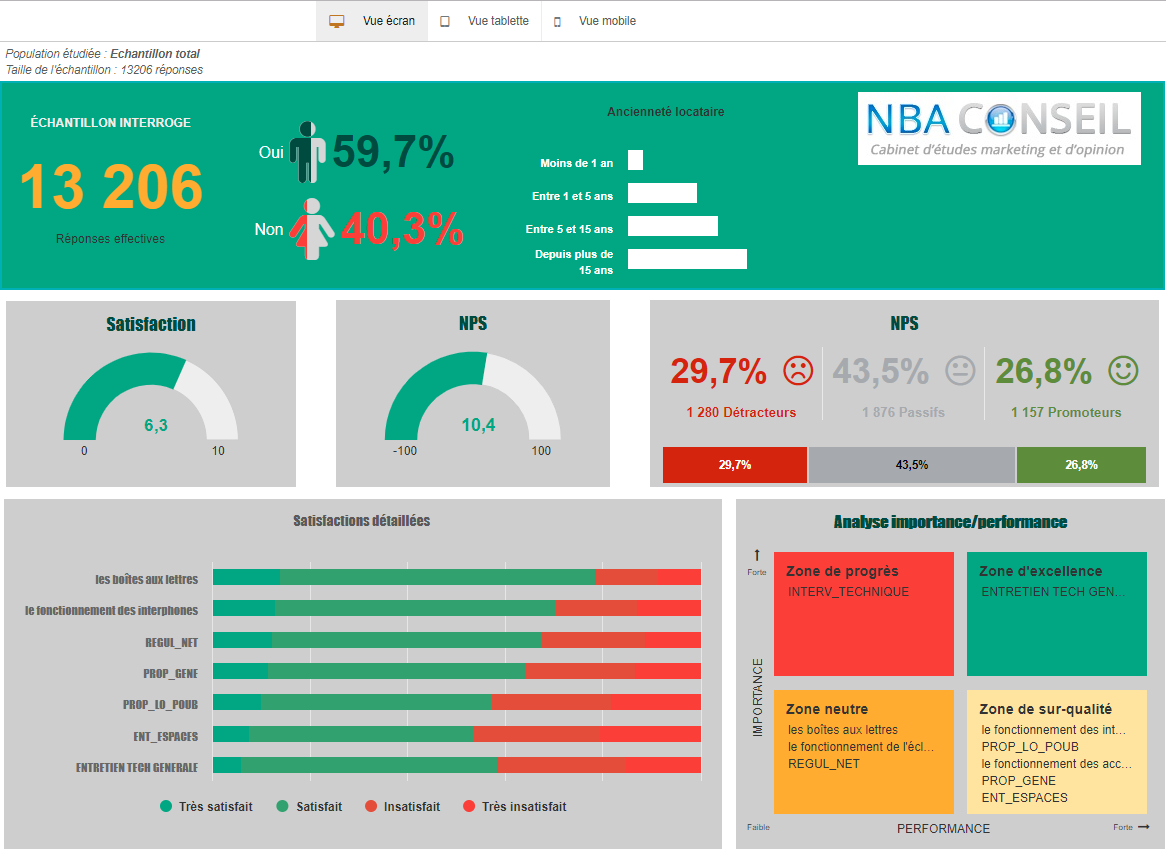Select the Zone d'excellence green quadrant
The image size is (1166, 849).
pyautogui.click(x=1057, y=614)
